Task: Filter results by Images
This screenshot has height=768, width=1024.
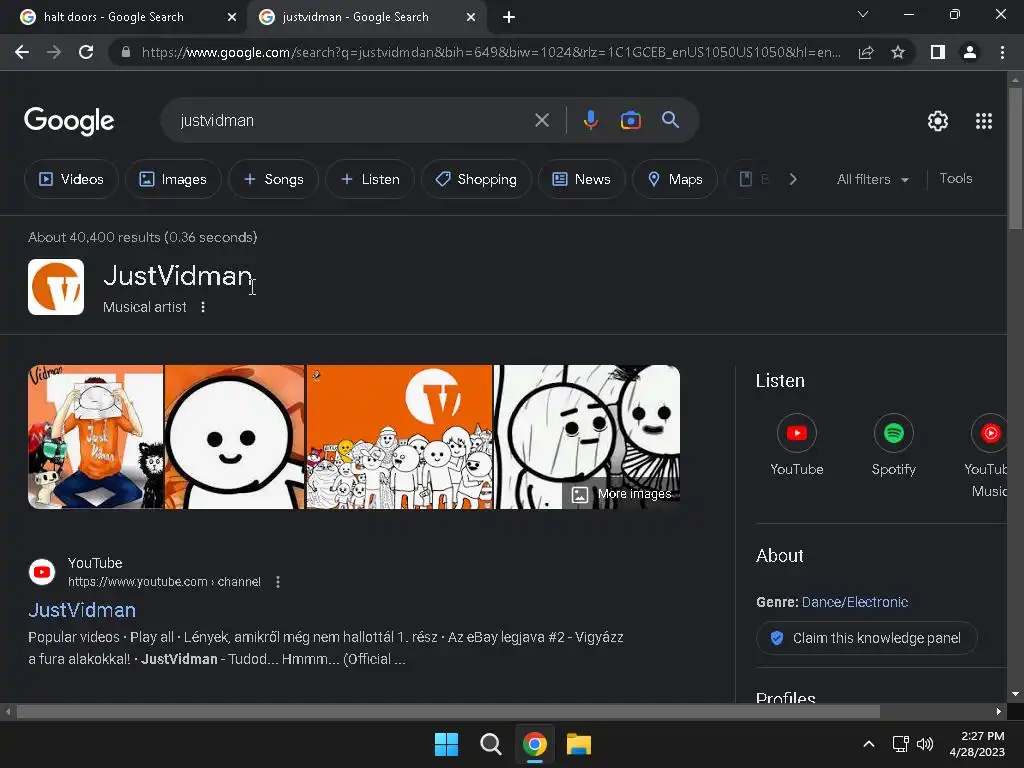Action: (173, 179)
